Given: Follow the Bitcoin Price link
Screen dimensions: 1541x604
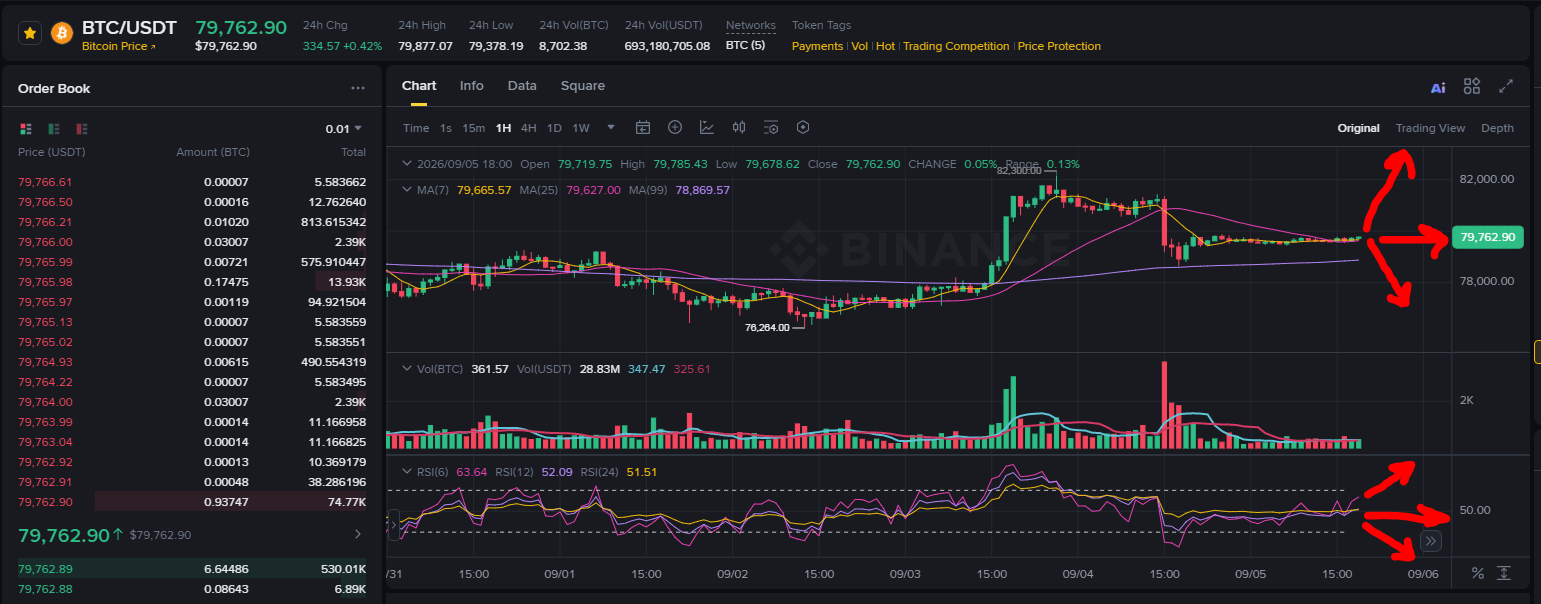Looking at the screenshot, I should click(x=118, y=46).
